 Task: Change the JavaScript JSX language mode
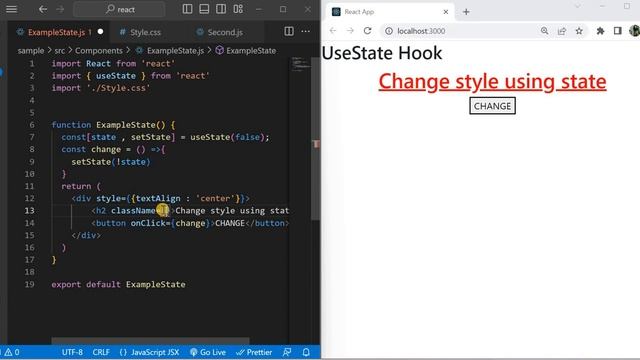click(149, 352)
